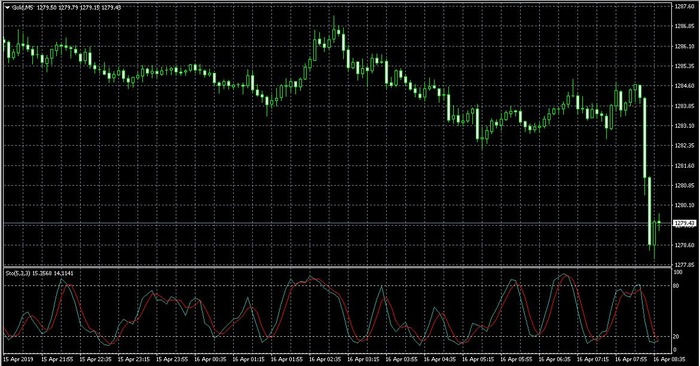
Task: Click the 16 Apr 05:15 time label
Action: tap(477, 358)
